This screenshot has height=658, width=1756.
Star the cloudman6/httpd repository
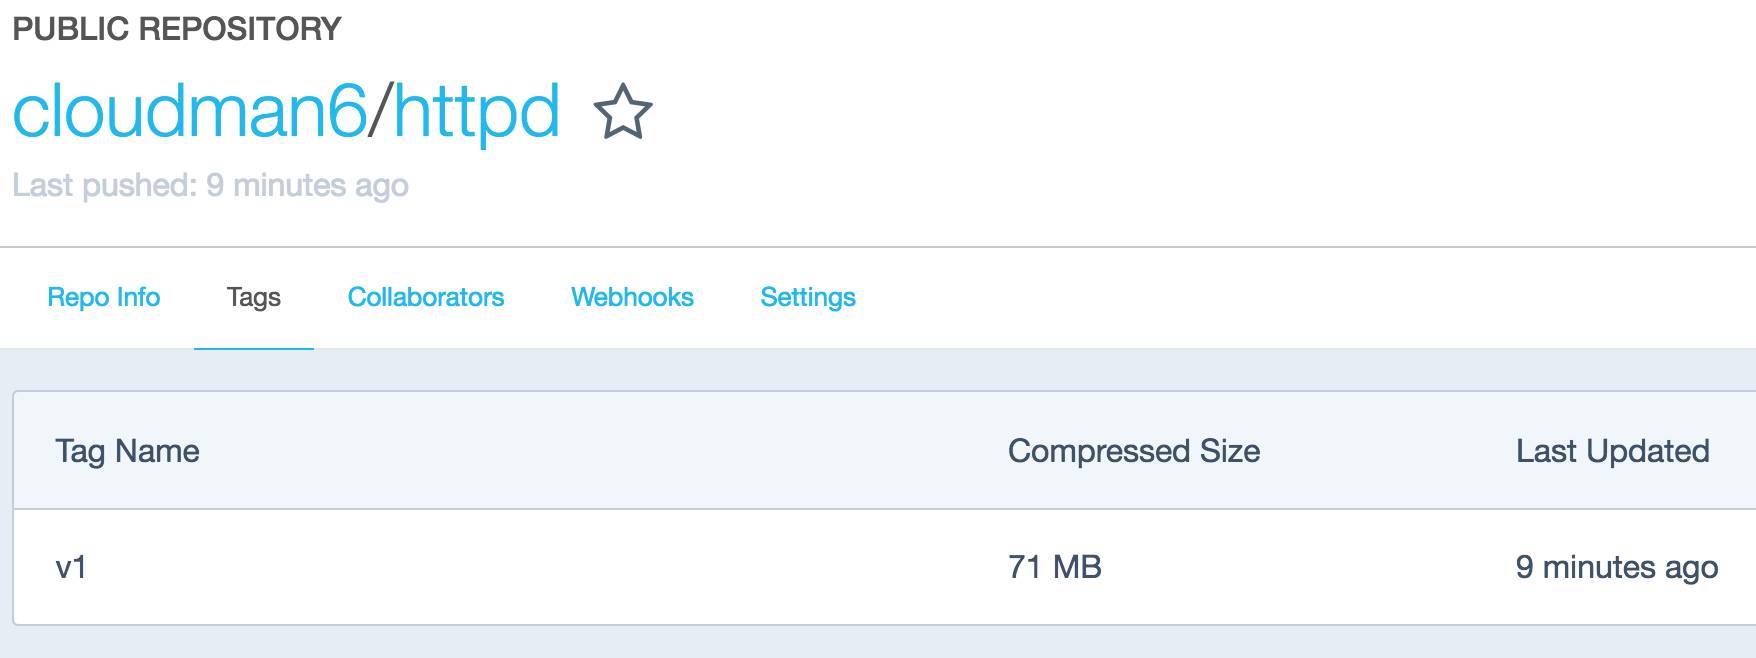click(623, 111)
